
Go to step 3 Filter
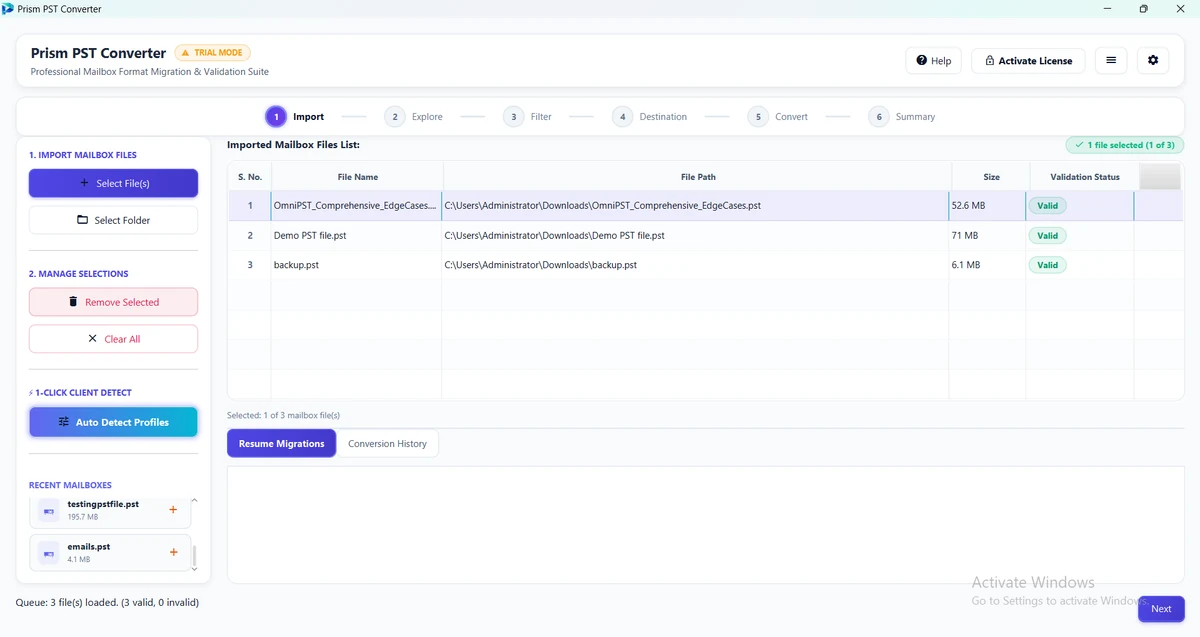tap(527, 117)
